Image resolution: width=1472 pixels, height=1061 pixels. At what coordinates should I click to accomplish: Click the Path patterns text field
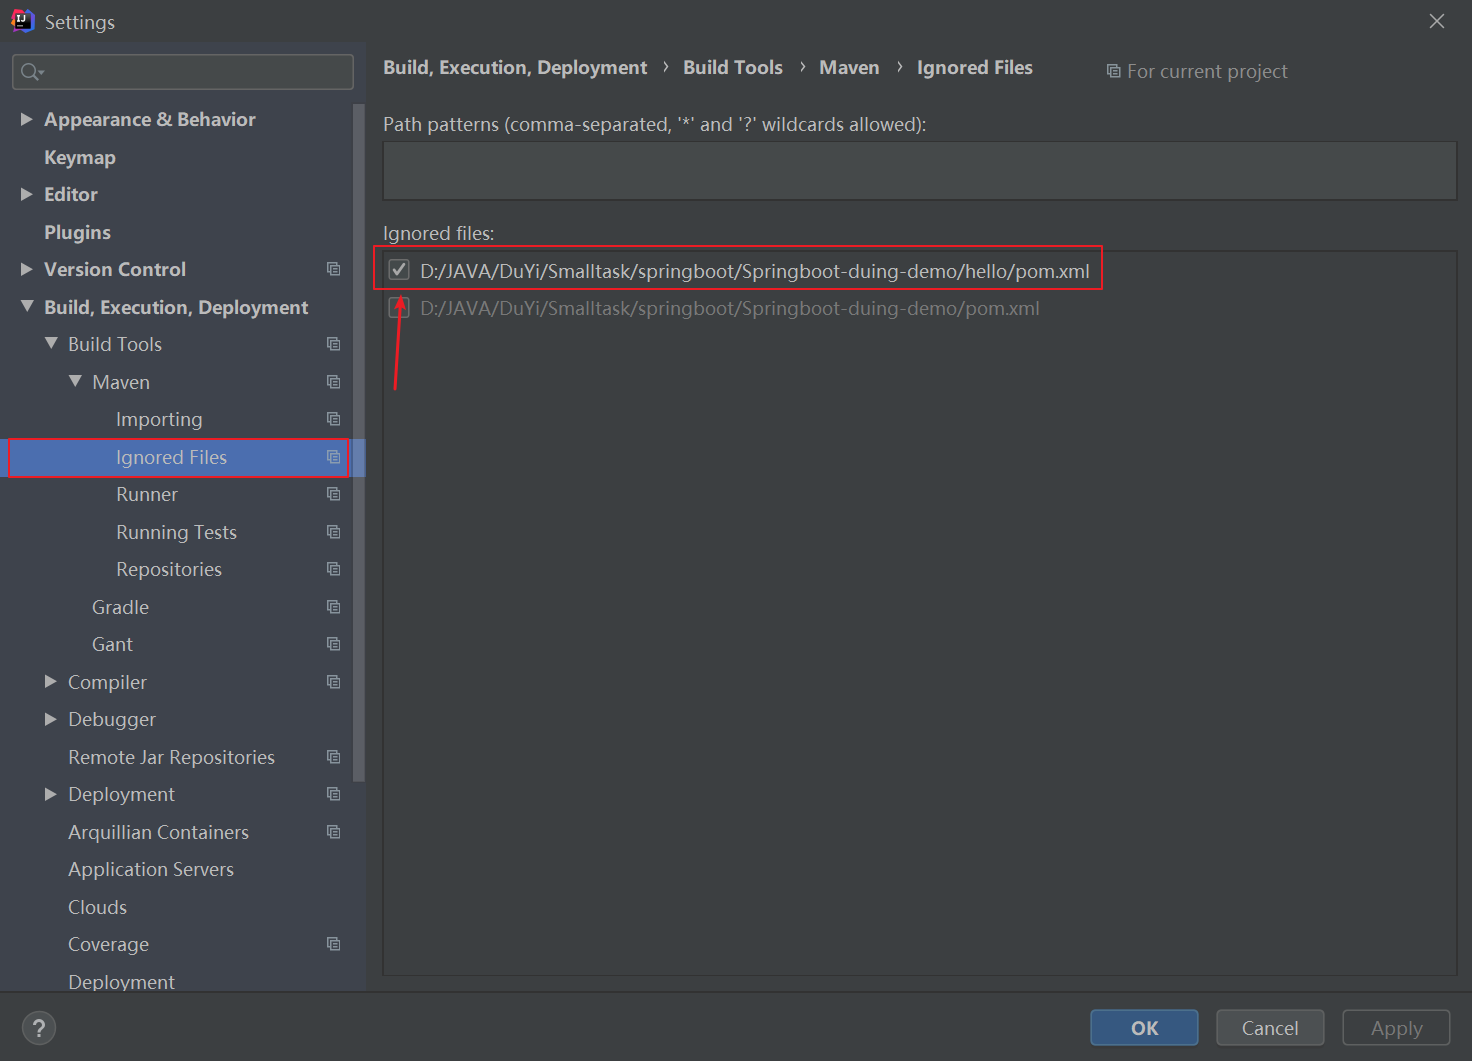pos(919,170)
